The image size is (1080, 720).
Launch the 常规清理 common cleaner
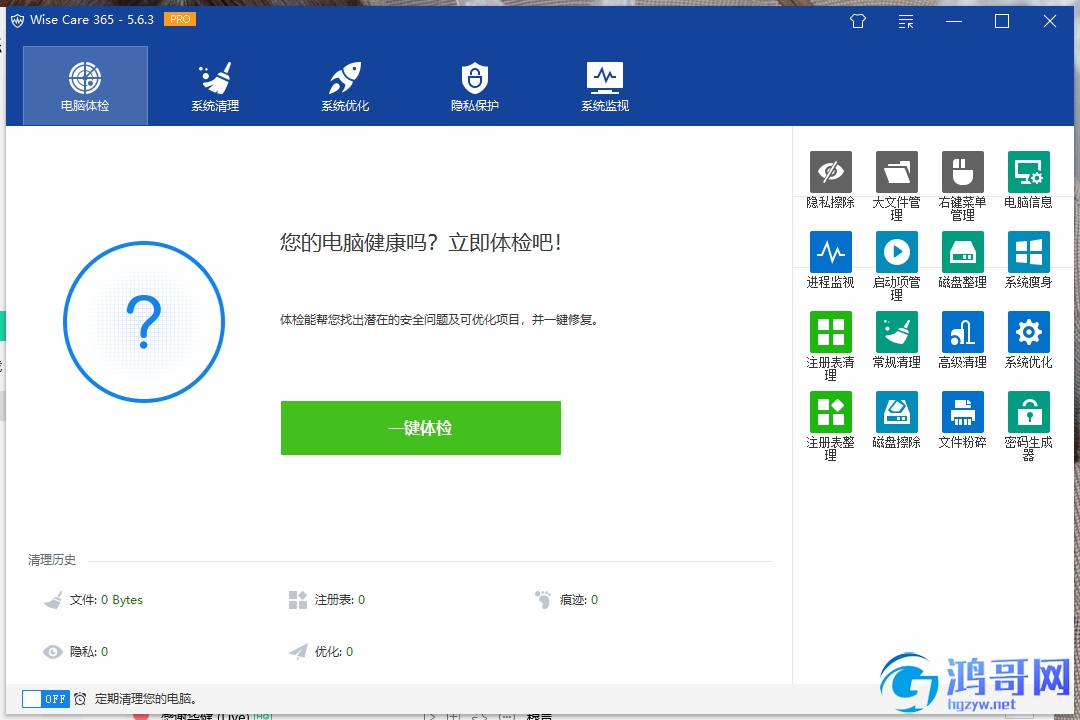[897, 339]
